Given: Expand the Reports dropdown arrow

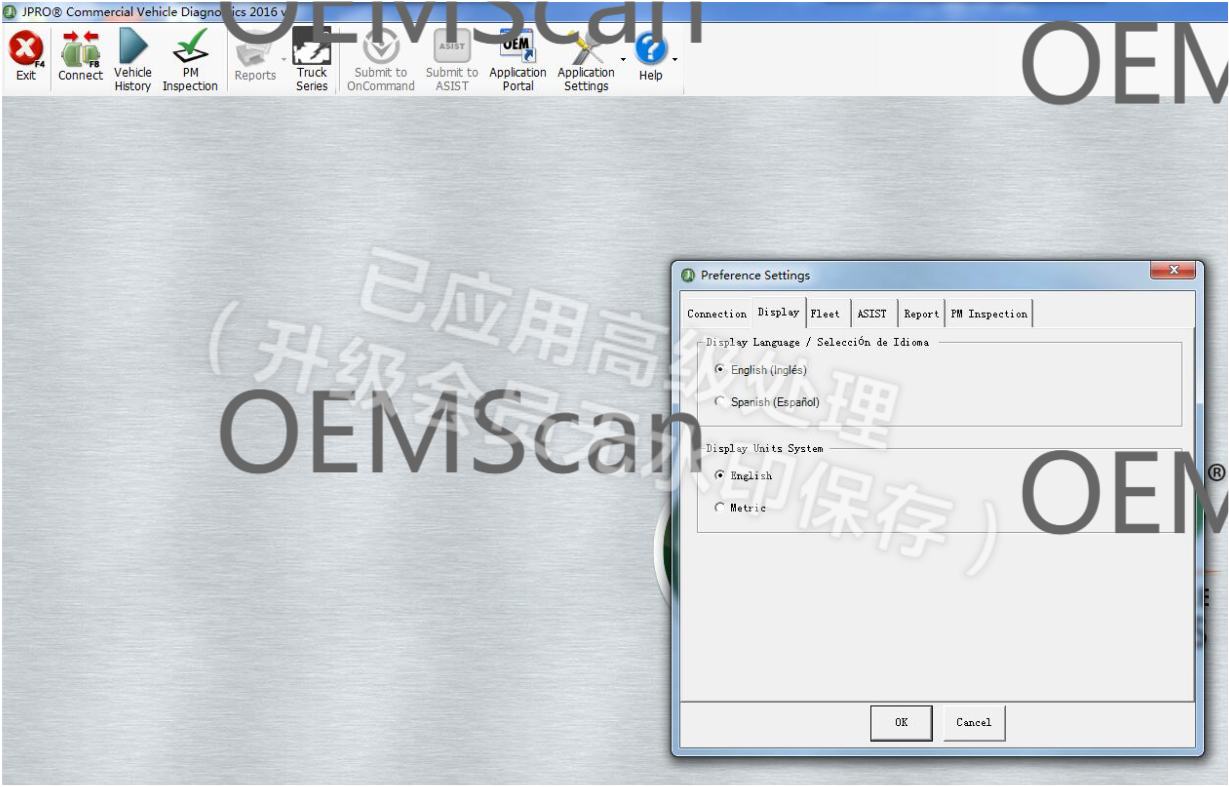Looking at the screenshot, I should point(284,59).
